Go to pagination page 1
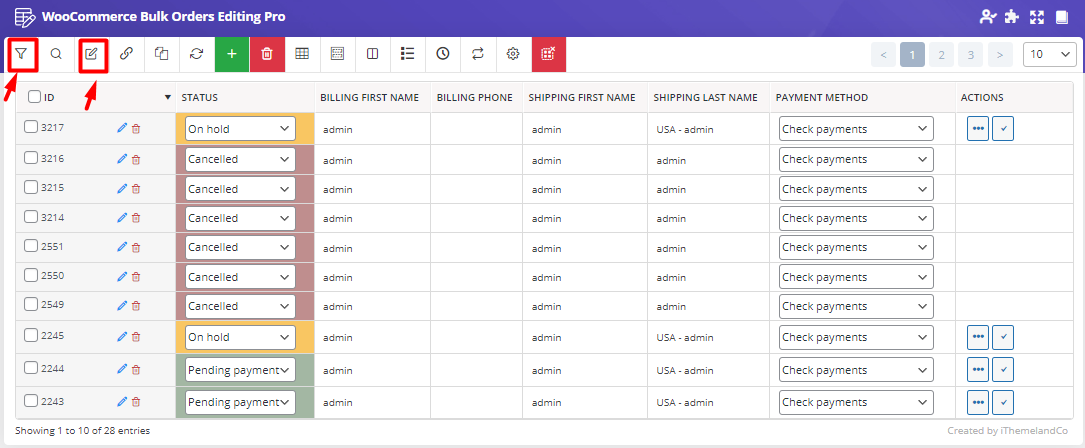1085x448 pixels. point(913,54)
